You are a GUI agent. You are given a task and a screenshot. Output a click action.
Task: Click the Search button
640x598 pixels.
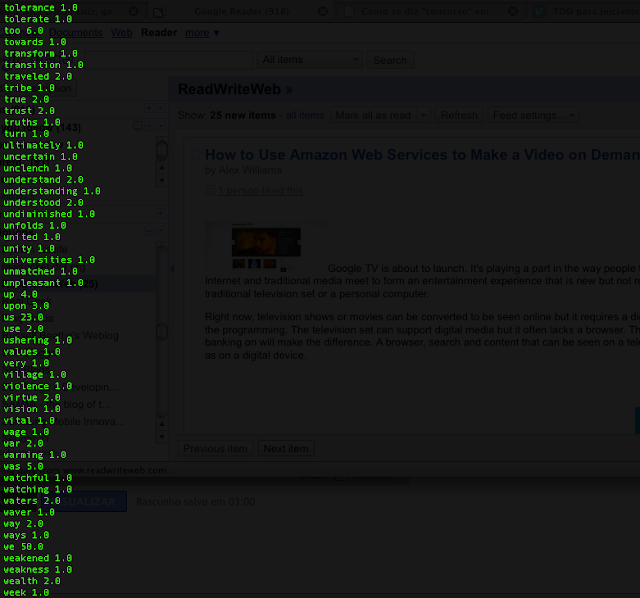point(390,60)
